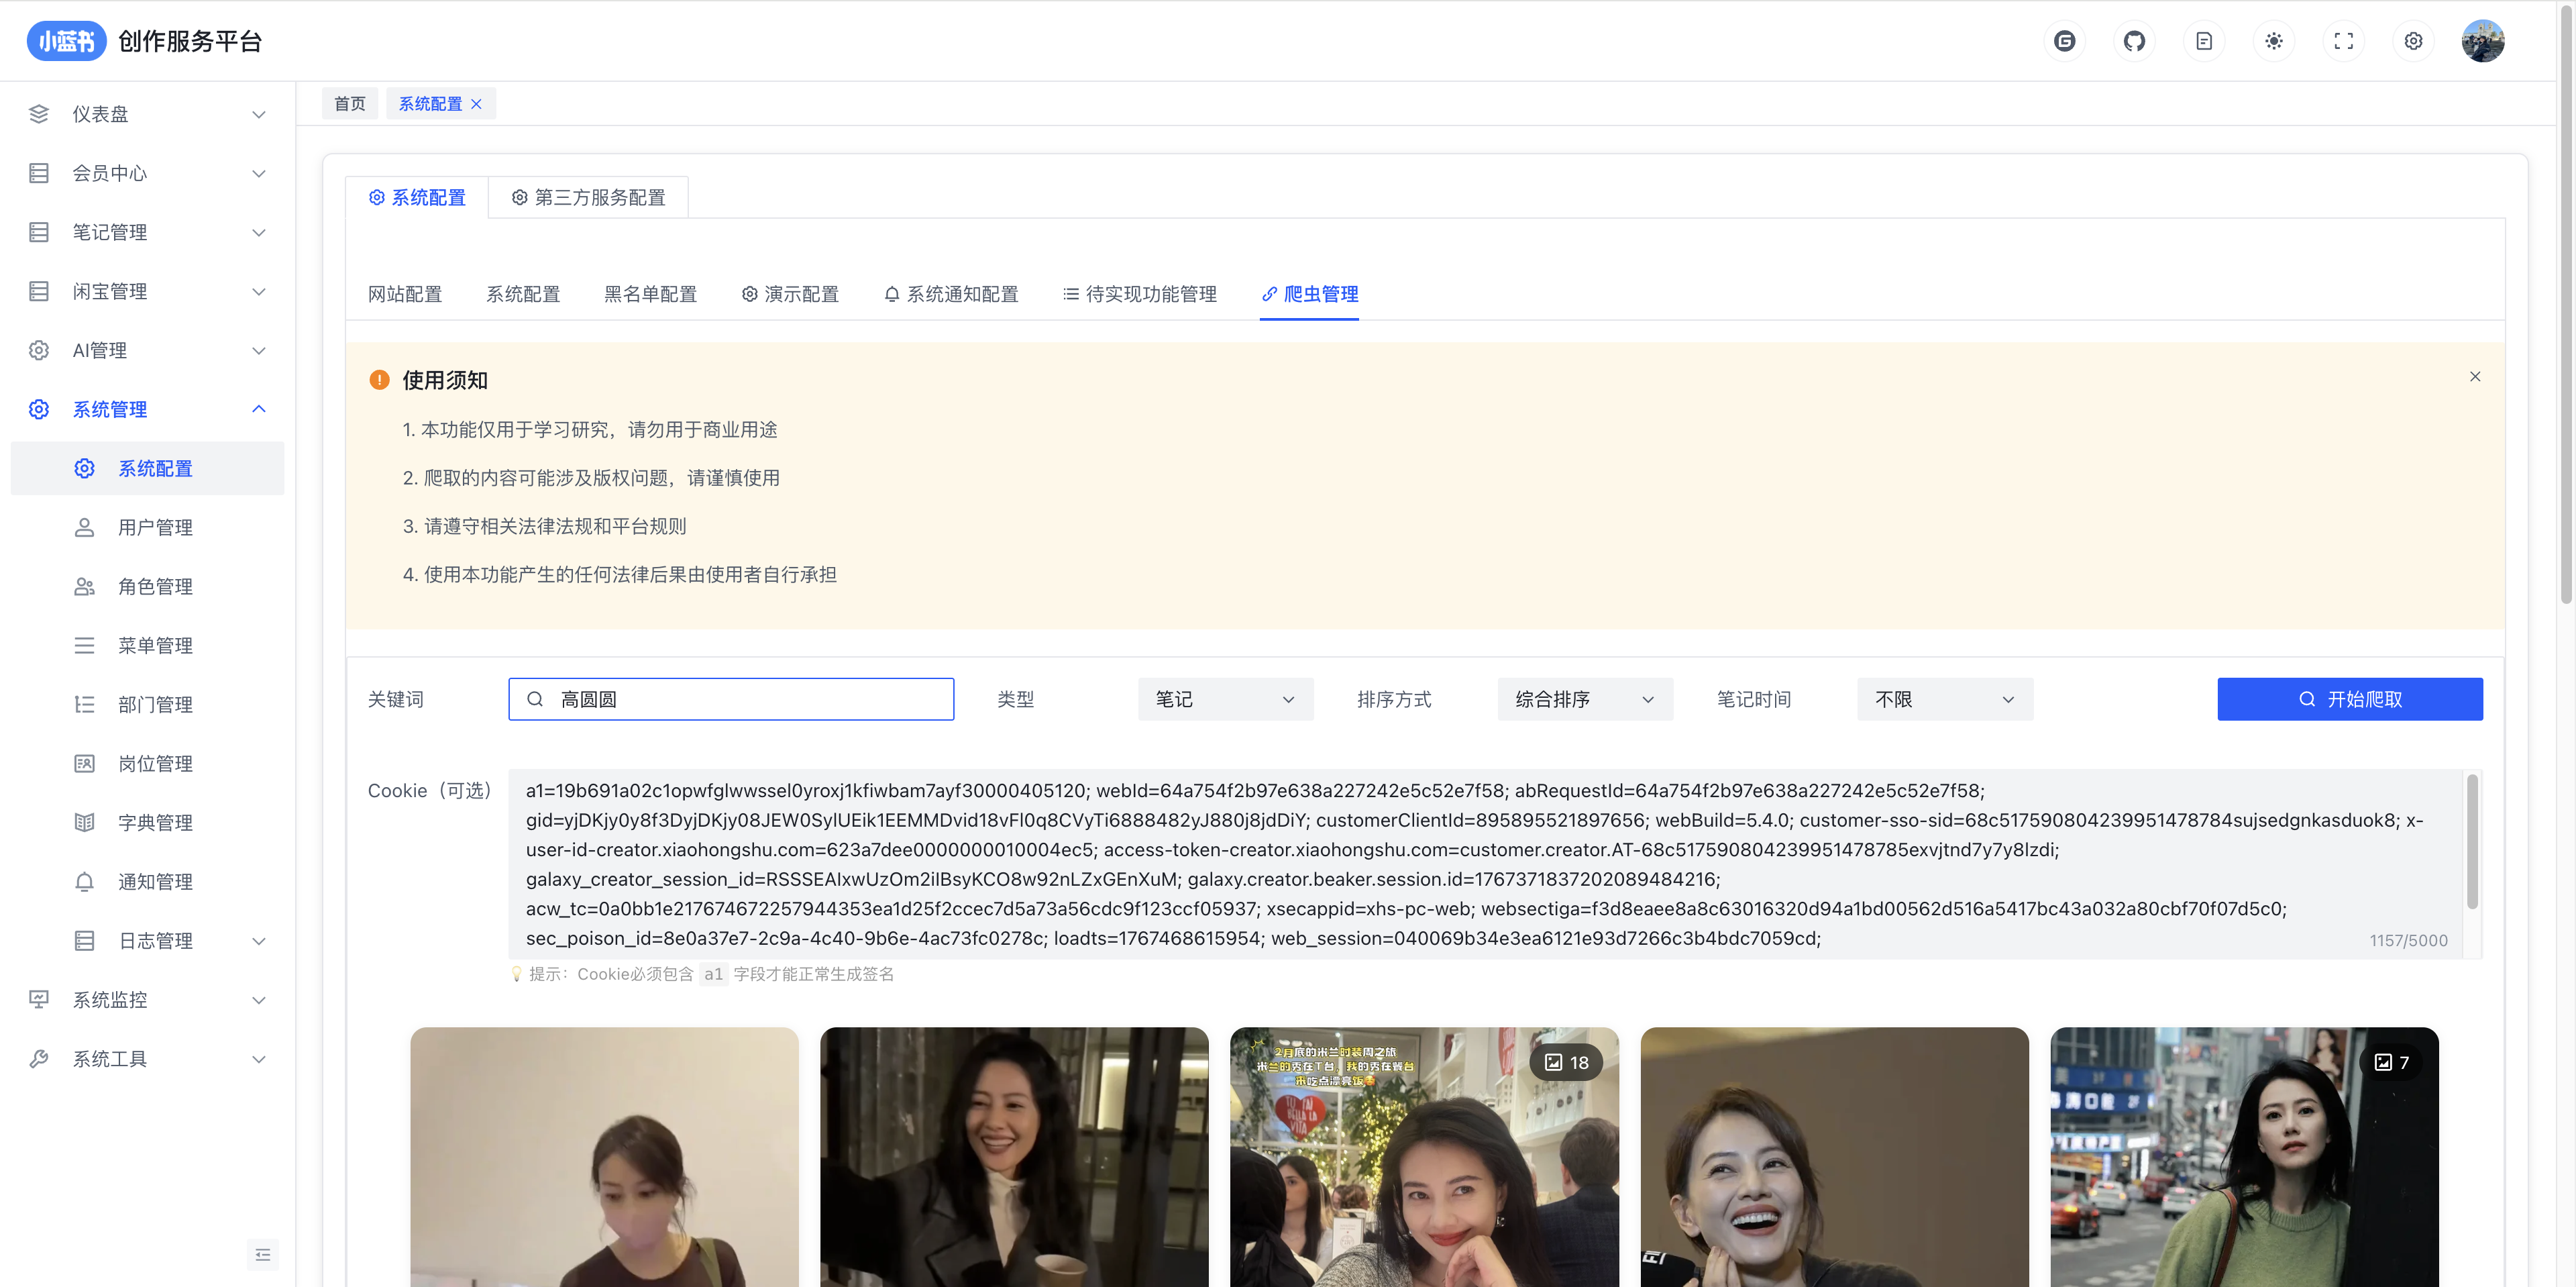Toggle light/dark theme sun icon

click(2274, 41)
